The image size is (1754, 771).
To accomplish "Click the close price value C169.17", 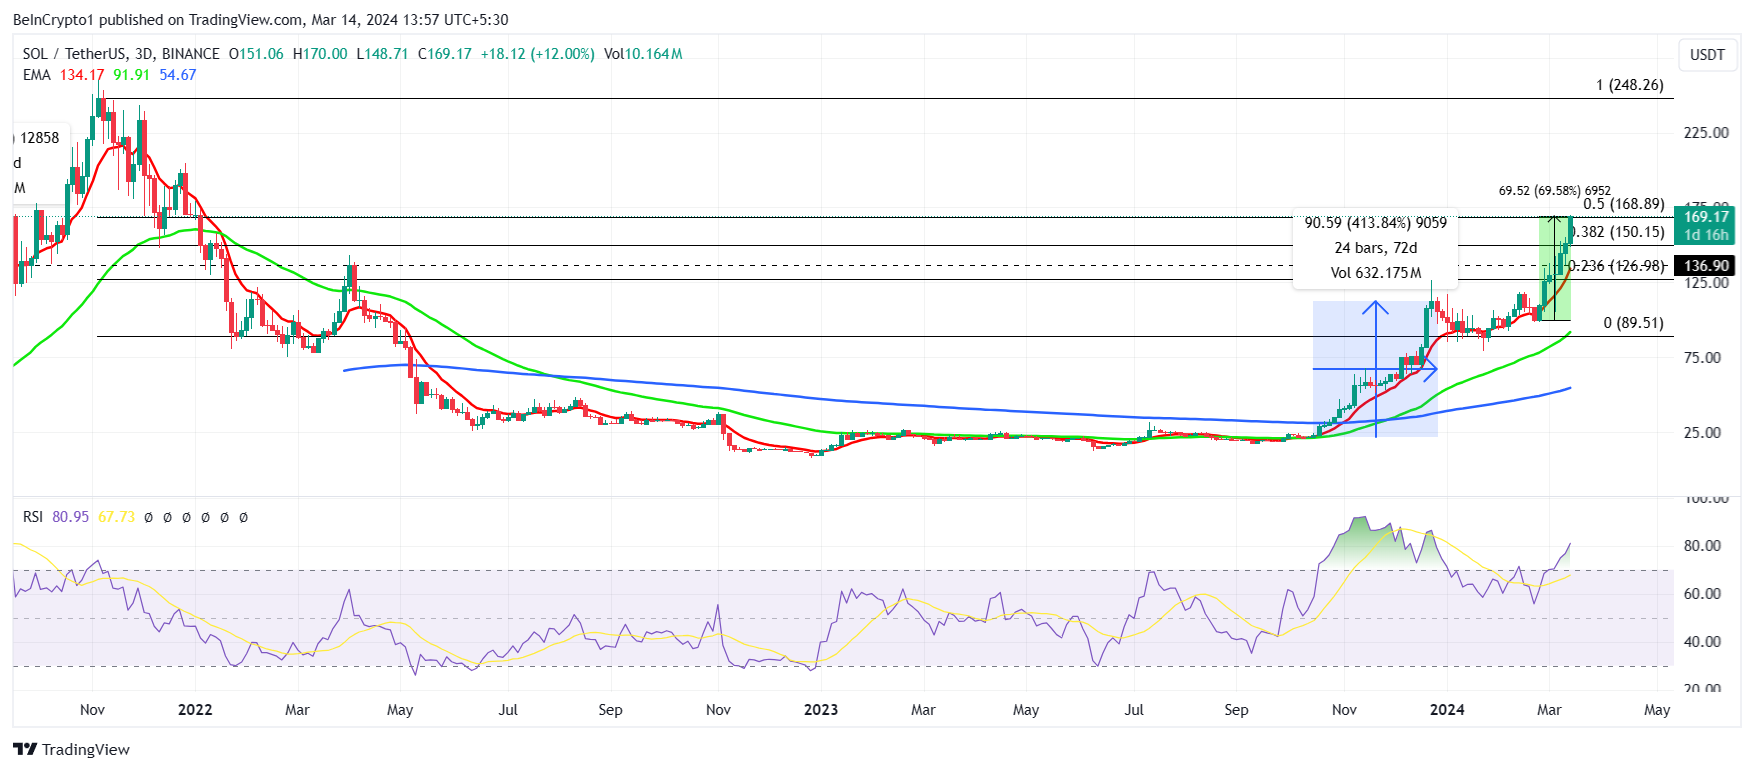I will [x=444, y=54].
